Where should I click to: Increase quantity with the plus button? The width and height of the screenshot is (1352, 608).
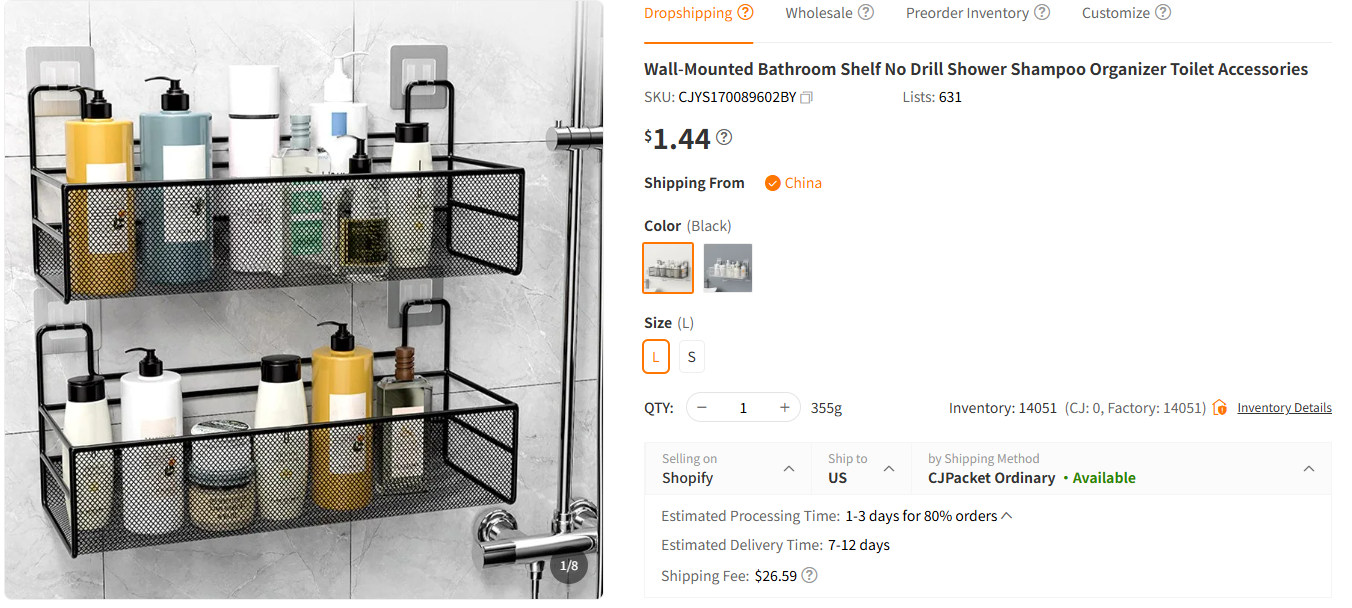point(784,407)
